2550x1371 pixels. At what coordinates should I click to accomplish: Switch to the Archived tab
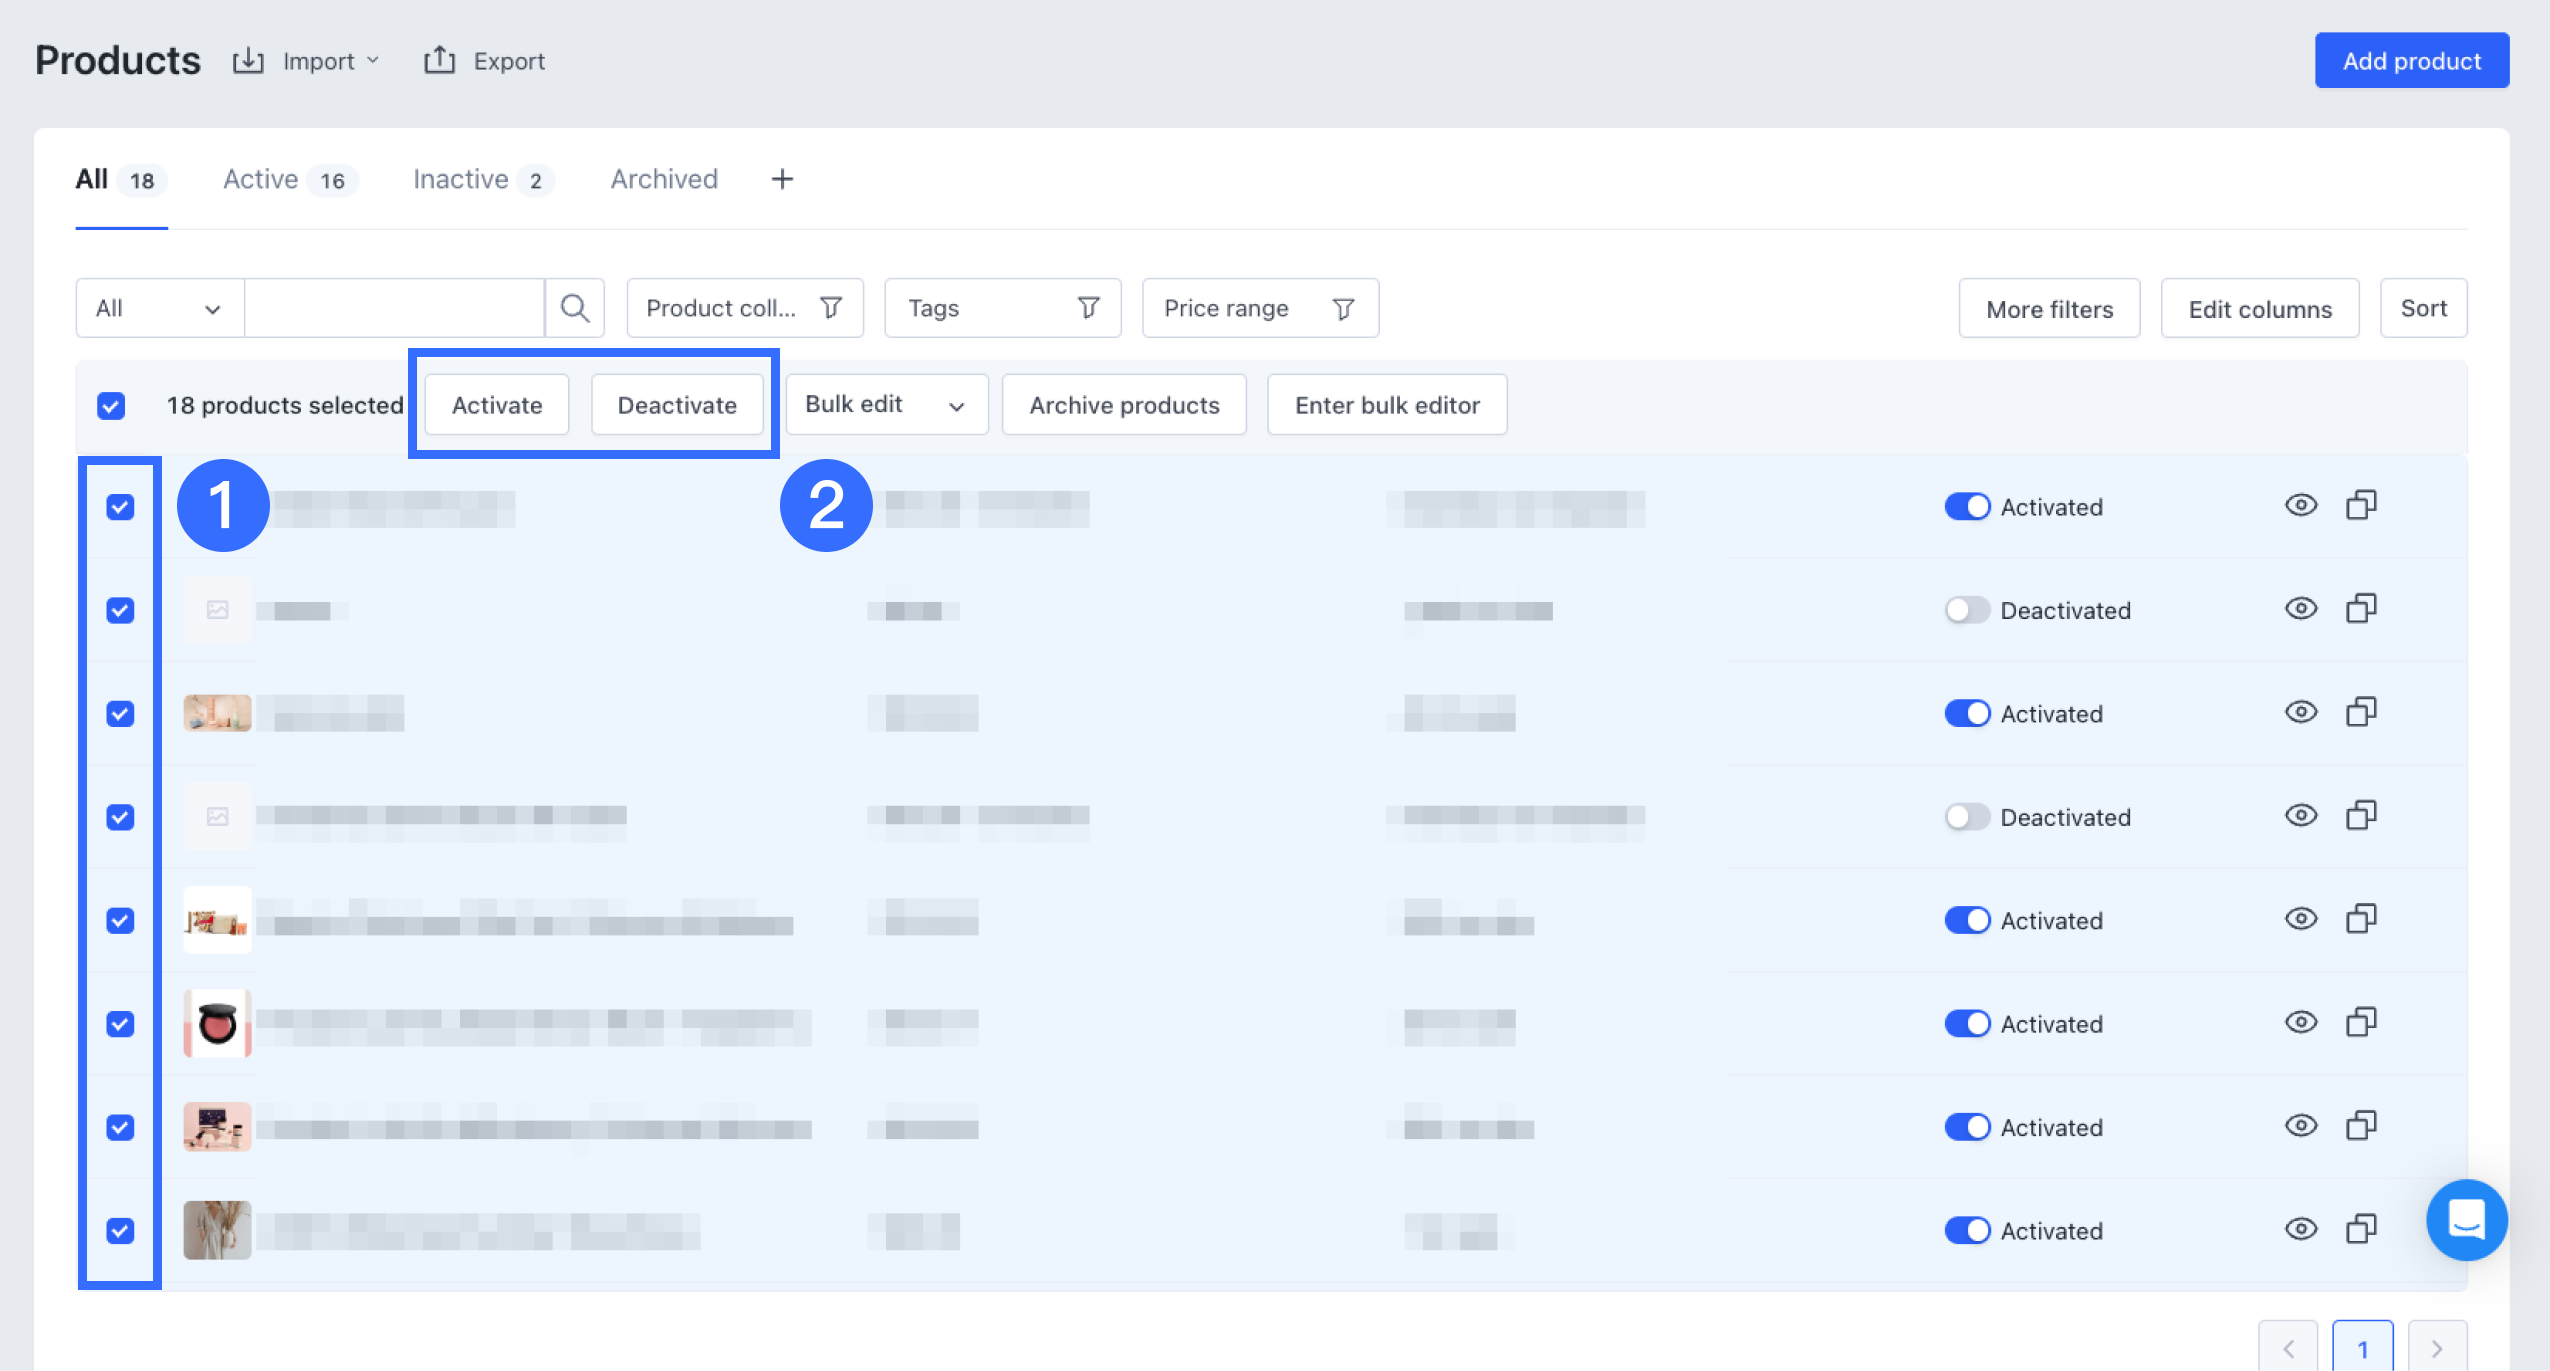[x=664, y=179]
